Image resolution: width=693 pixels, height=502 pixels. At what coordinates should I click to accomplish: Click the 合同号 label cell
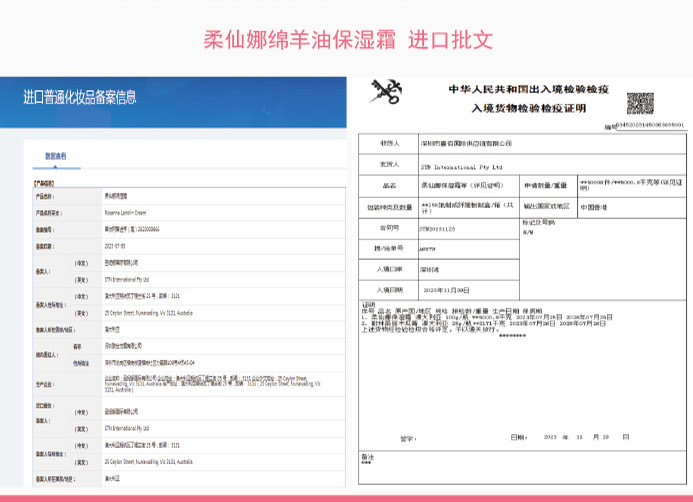[389, 228]
